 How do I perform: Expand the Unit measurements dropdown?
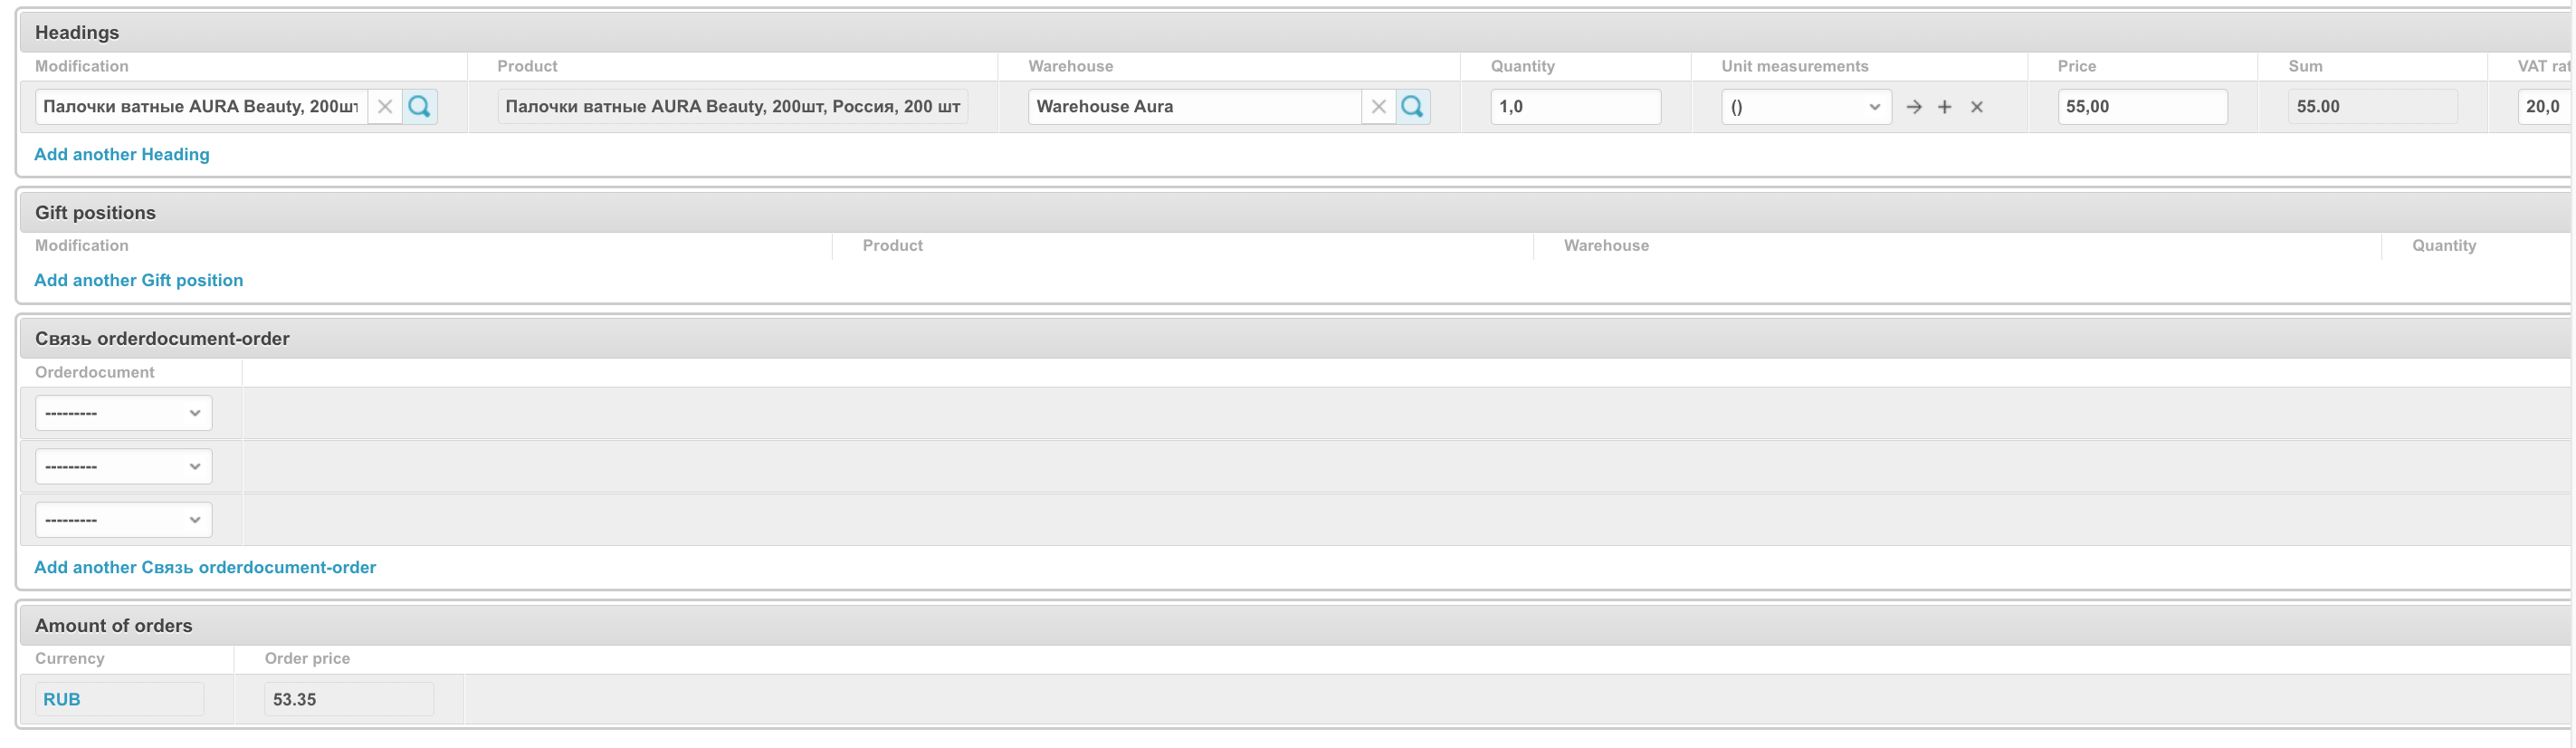click(x=1805, y=107)
